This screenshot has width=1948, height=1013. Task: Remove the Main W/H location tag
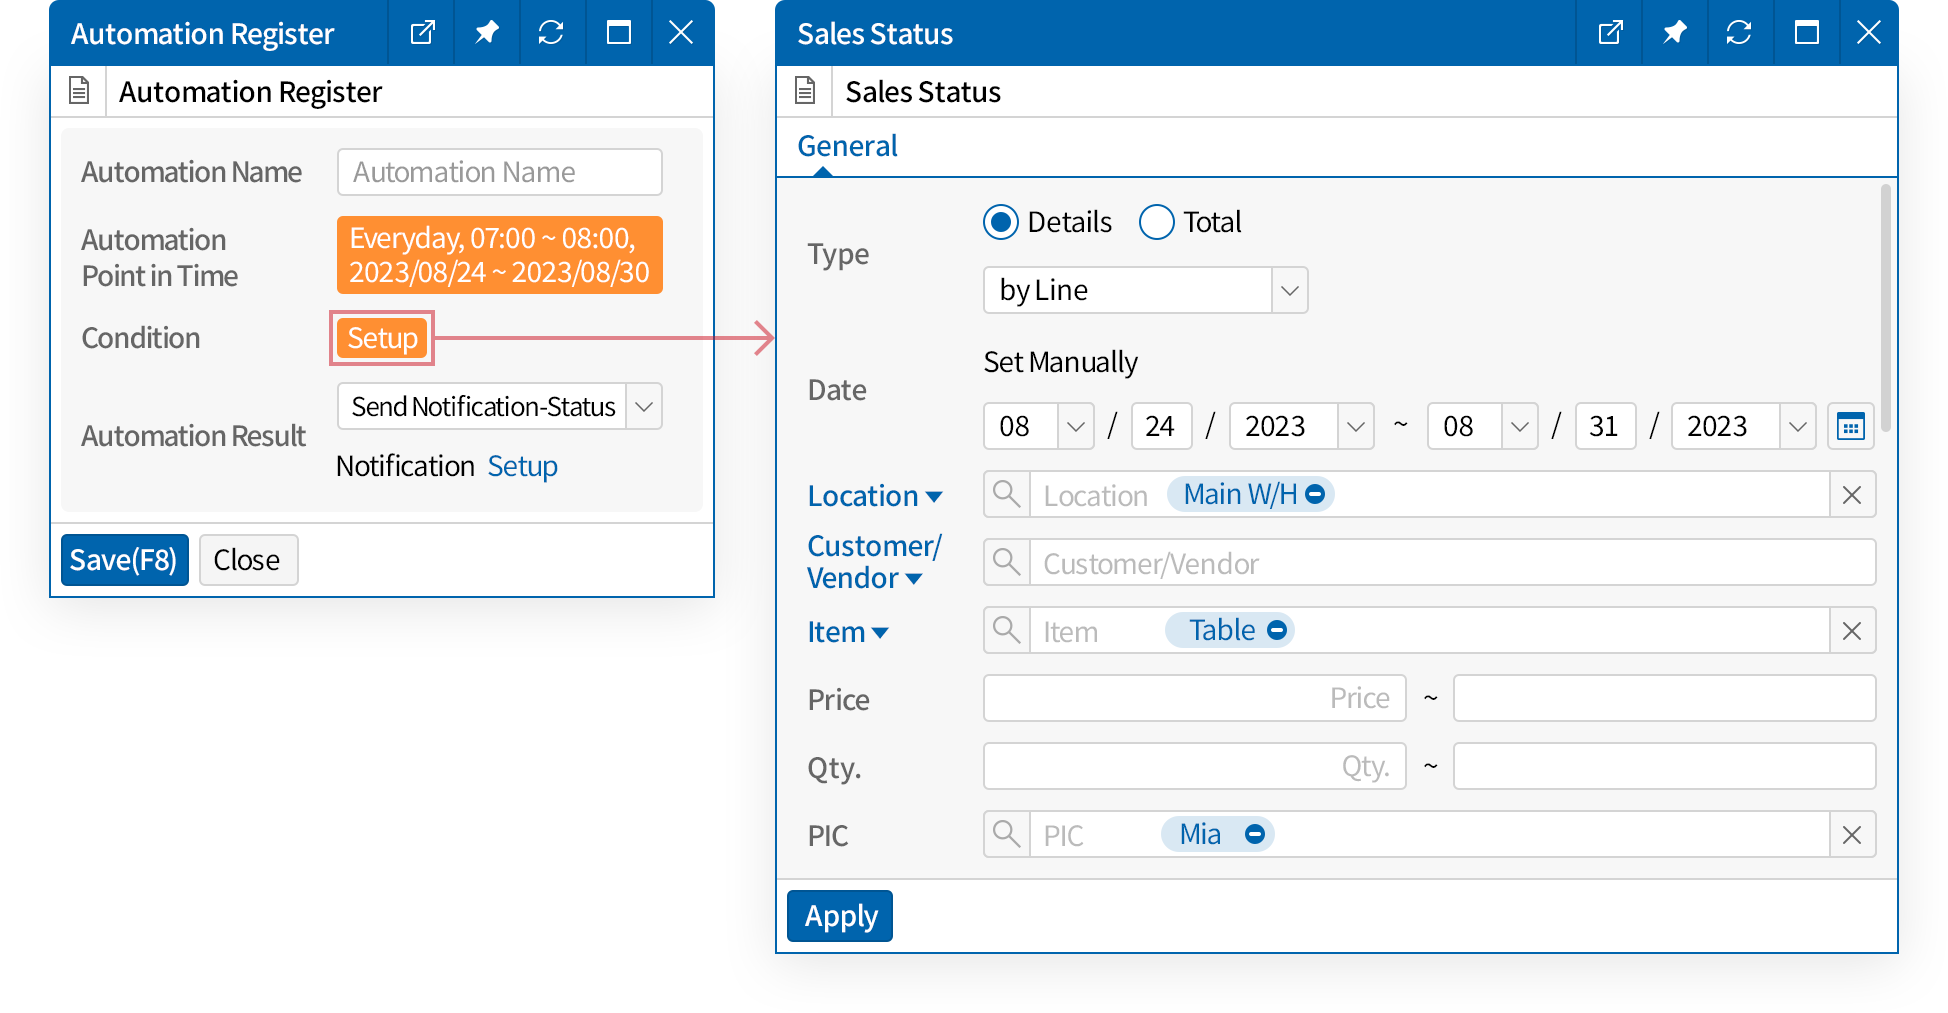[1316, 494]
